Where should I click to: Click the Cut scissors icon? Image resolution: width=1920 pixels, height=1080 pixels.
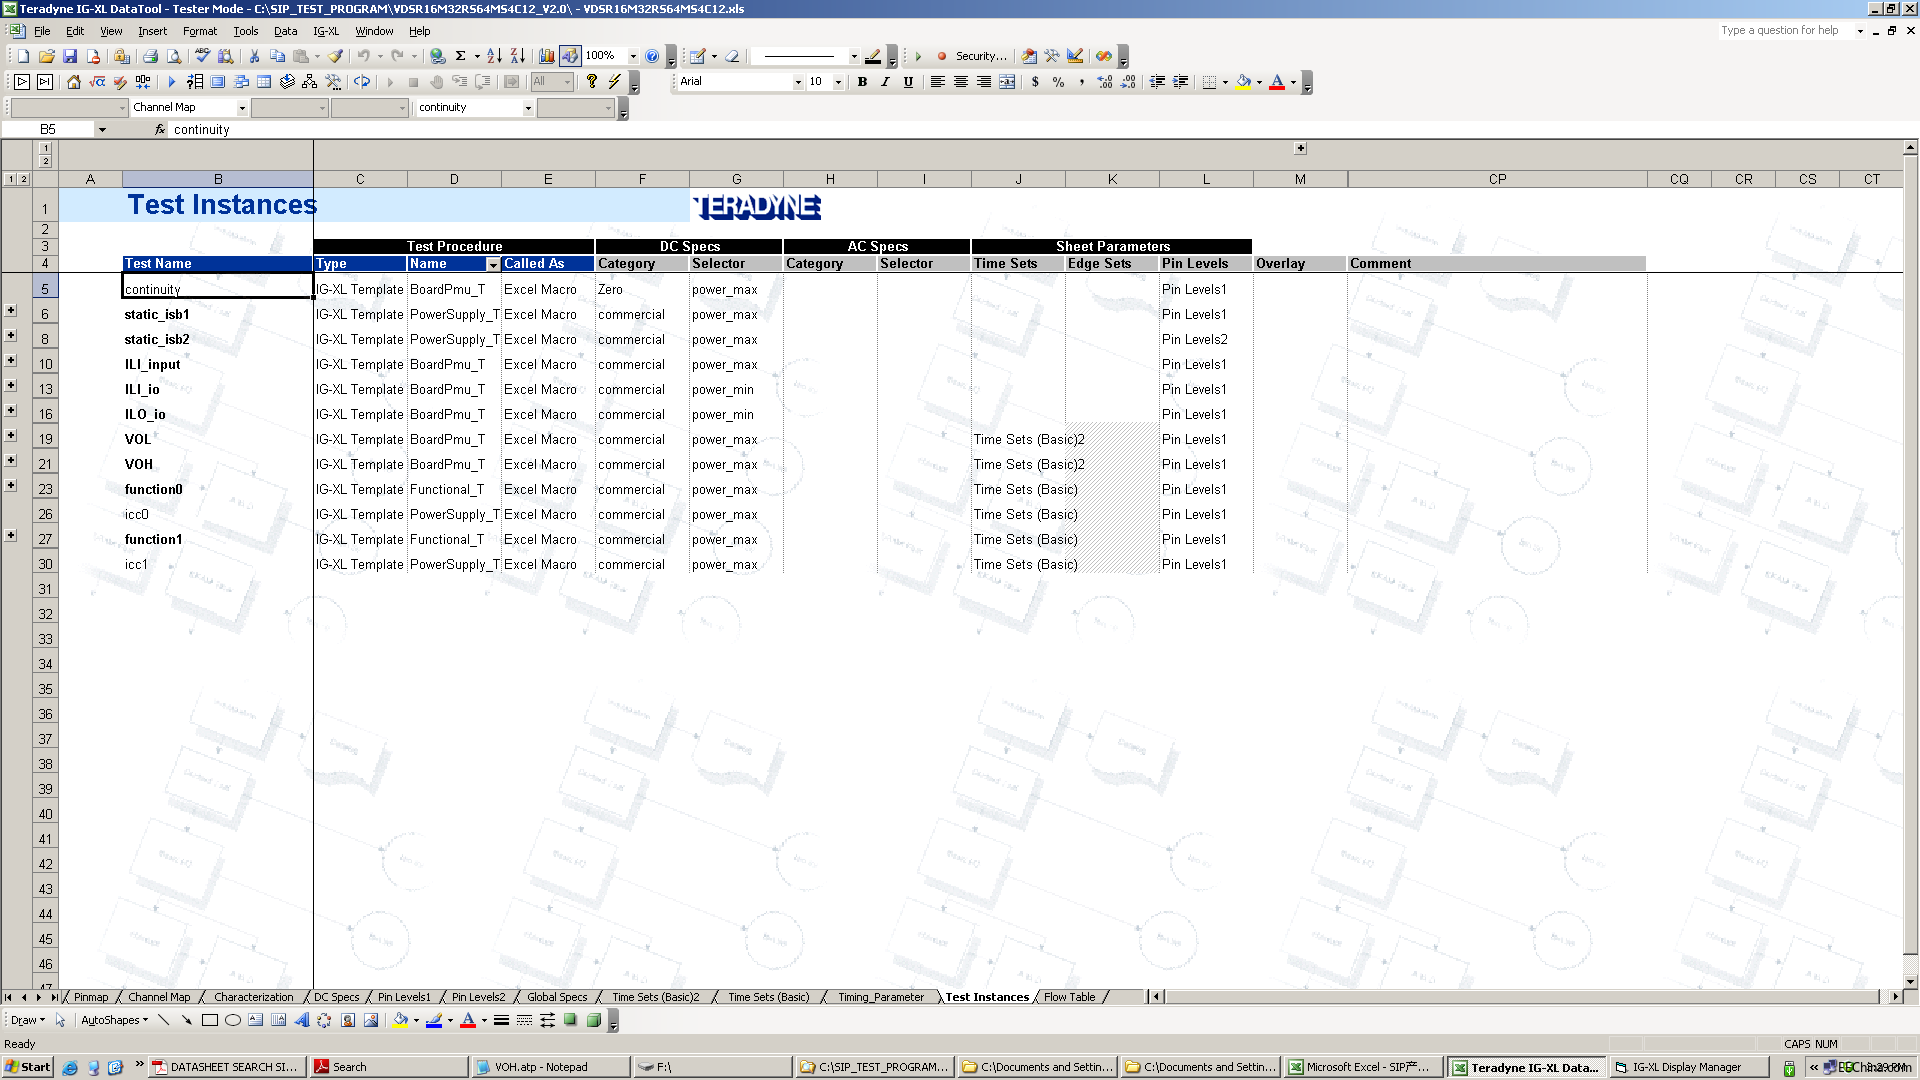point(254,56)
